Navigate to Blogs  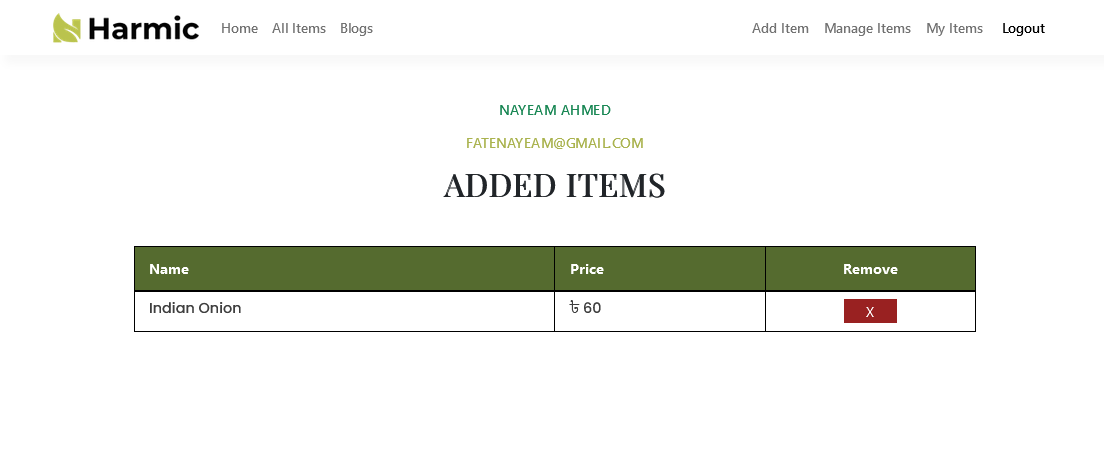pyautogui.click(x=356, y=28)
